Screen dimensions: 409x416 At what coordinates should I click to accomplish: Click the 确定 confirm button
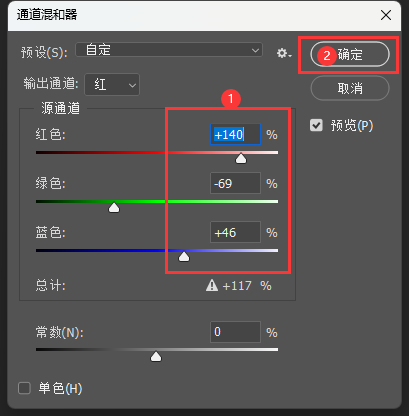click(350, 54)
